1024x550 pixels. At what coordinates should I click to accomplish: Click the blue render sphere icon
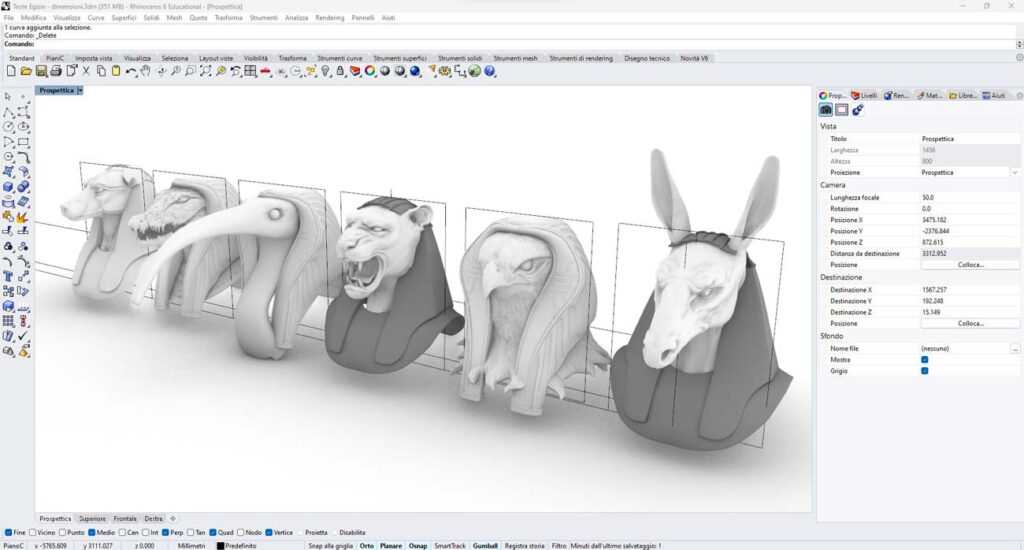(x=415, y=71)
